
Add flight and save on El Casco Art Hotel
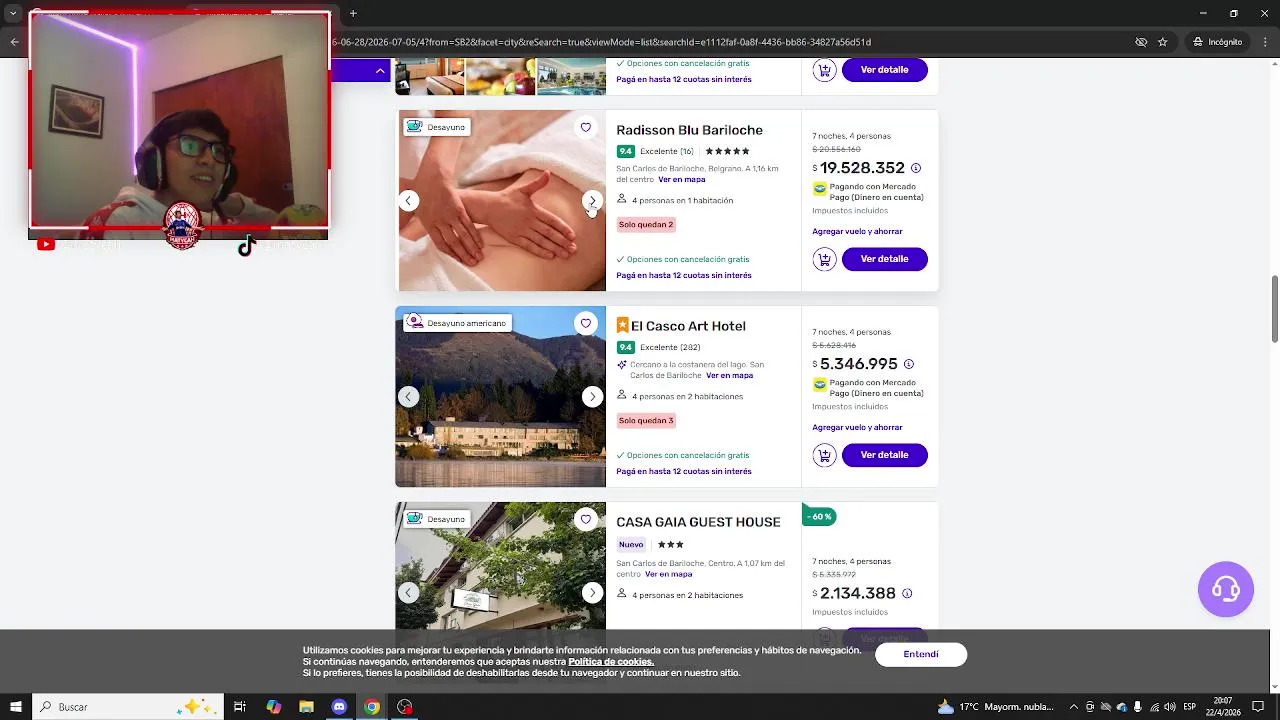tap(857, 428)
